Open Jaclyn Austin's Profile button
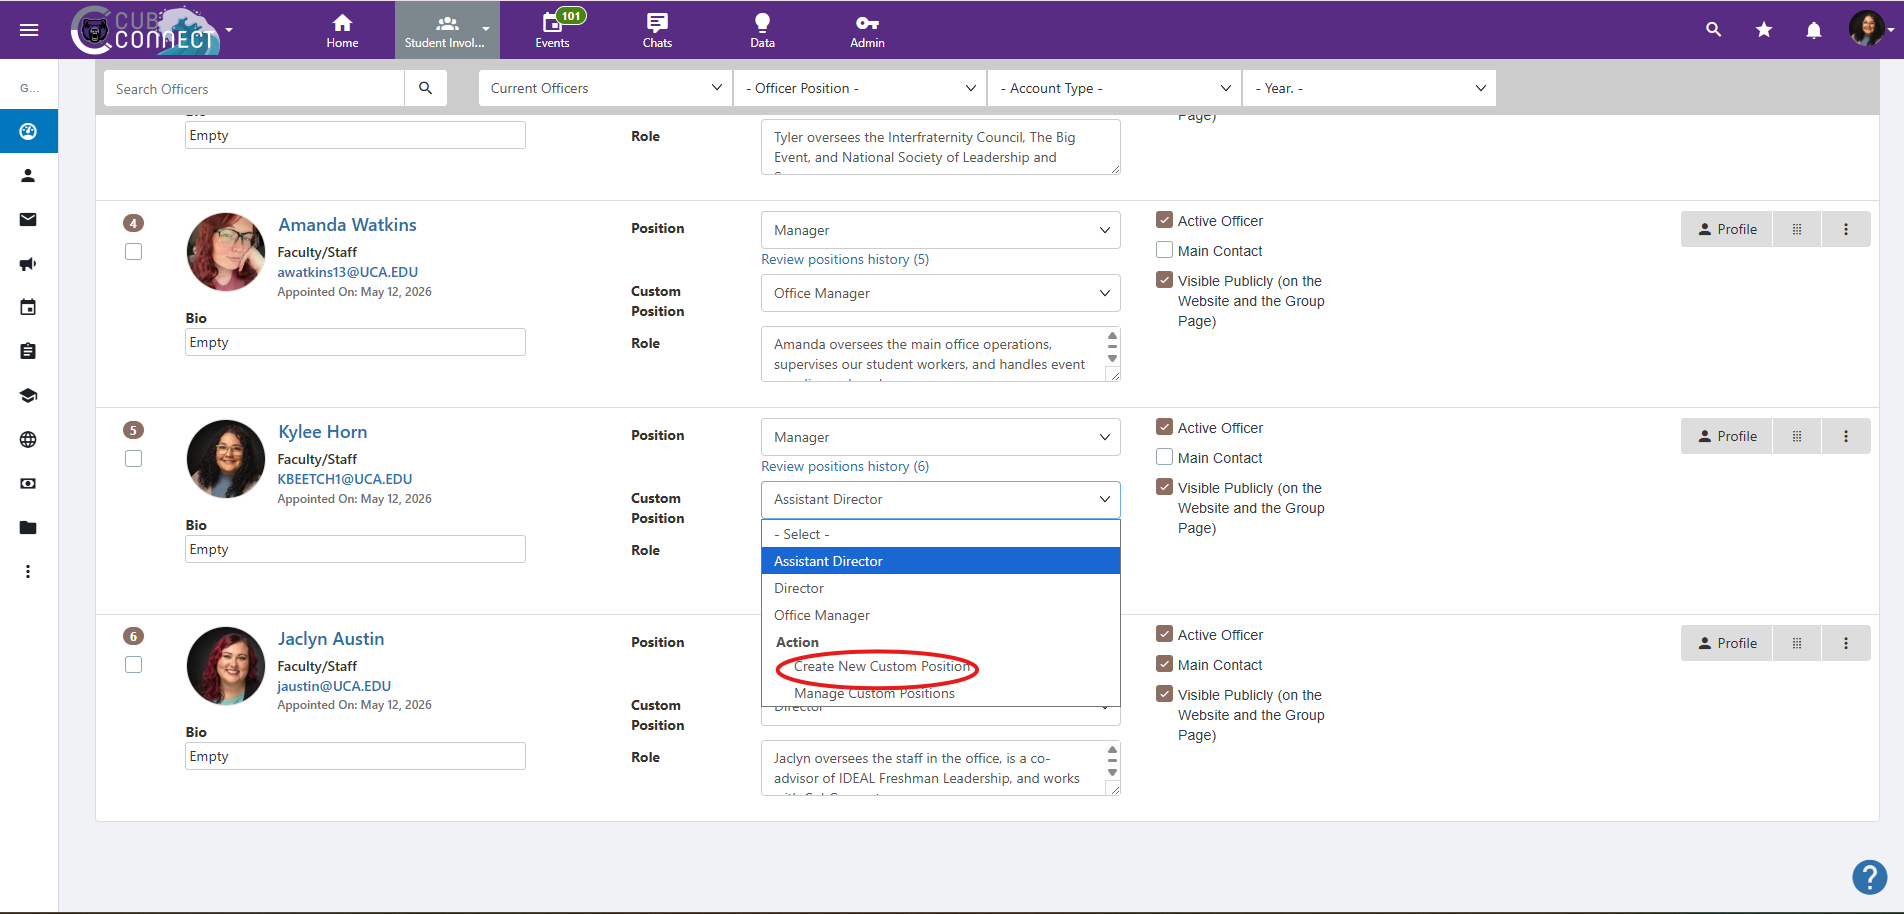 point(1727,643)
